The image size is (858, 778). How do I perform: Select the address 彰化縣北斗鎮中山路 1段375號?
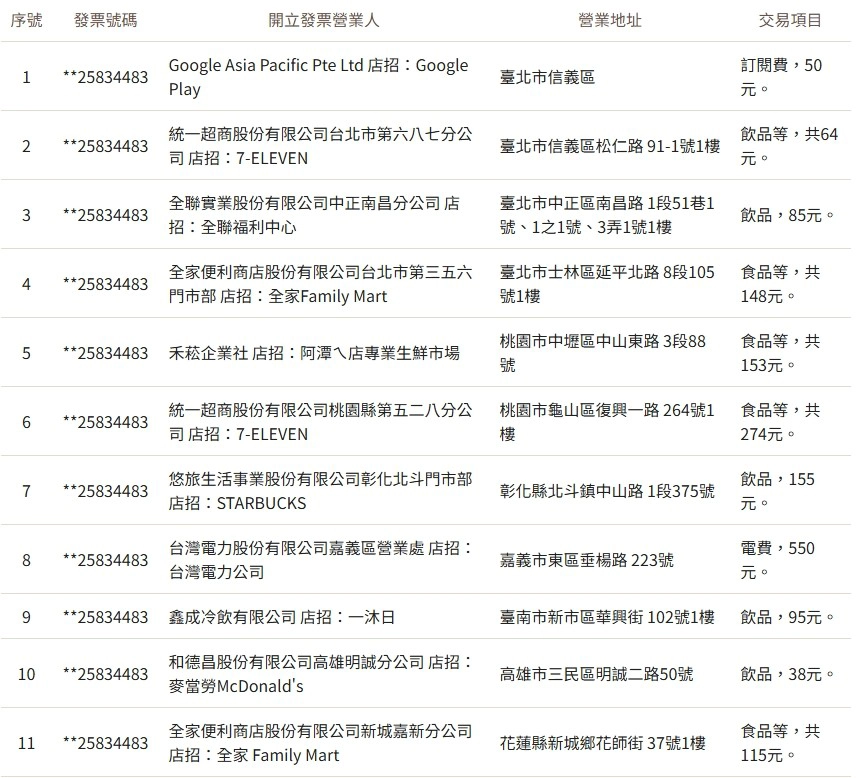(607, 491)
